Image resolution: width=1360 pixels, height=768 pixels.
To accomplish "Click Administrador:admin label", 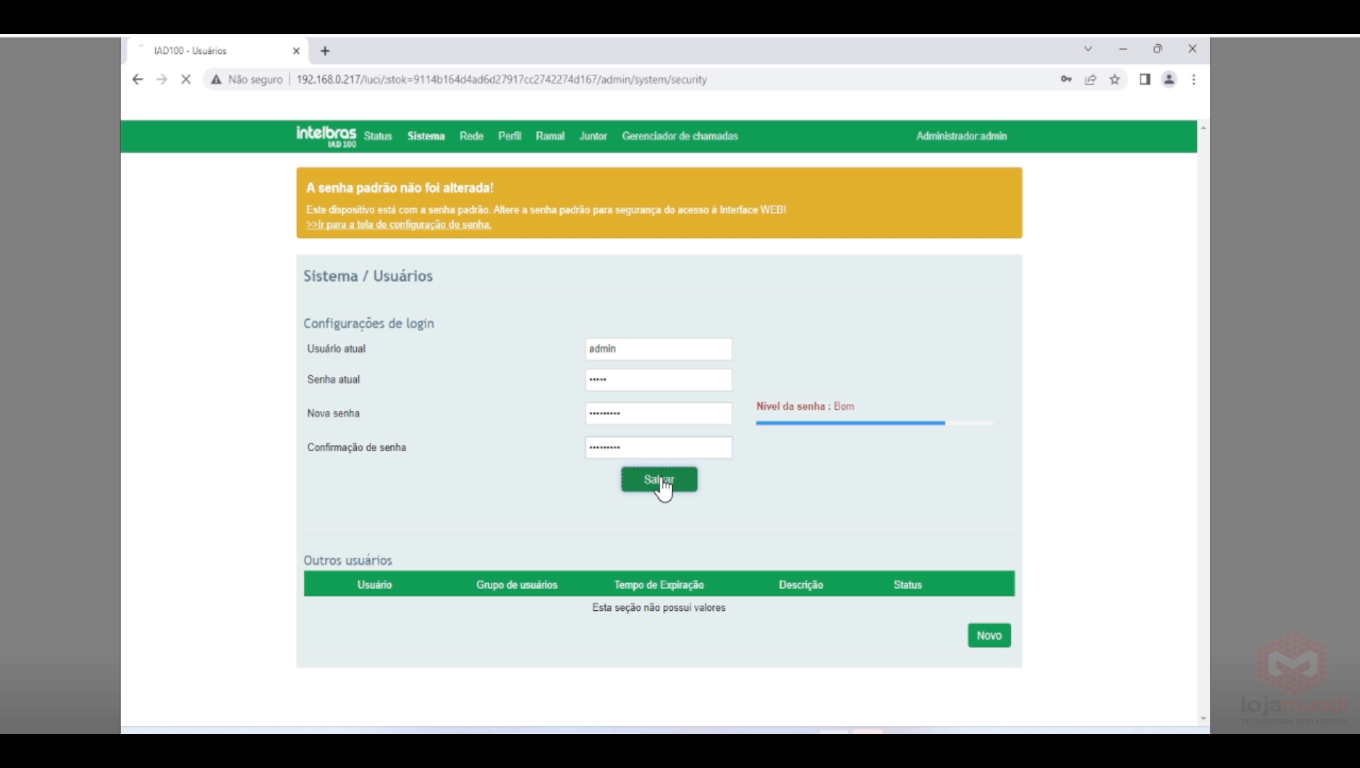I will [961, 136].
